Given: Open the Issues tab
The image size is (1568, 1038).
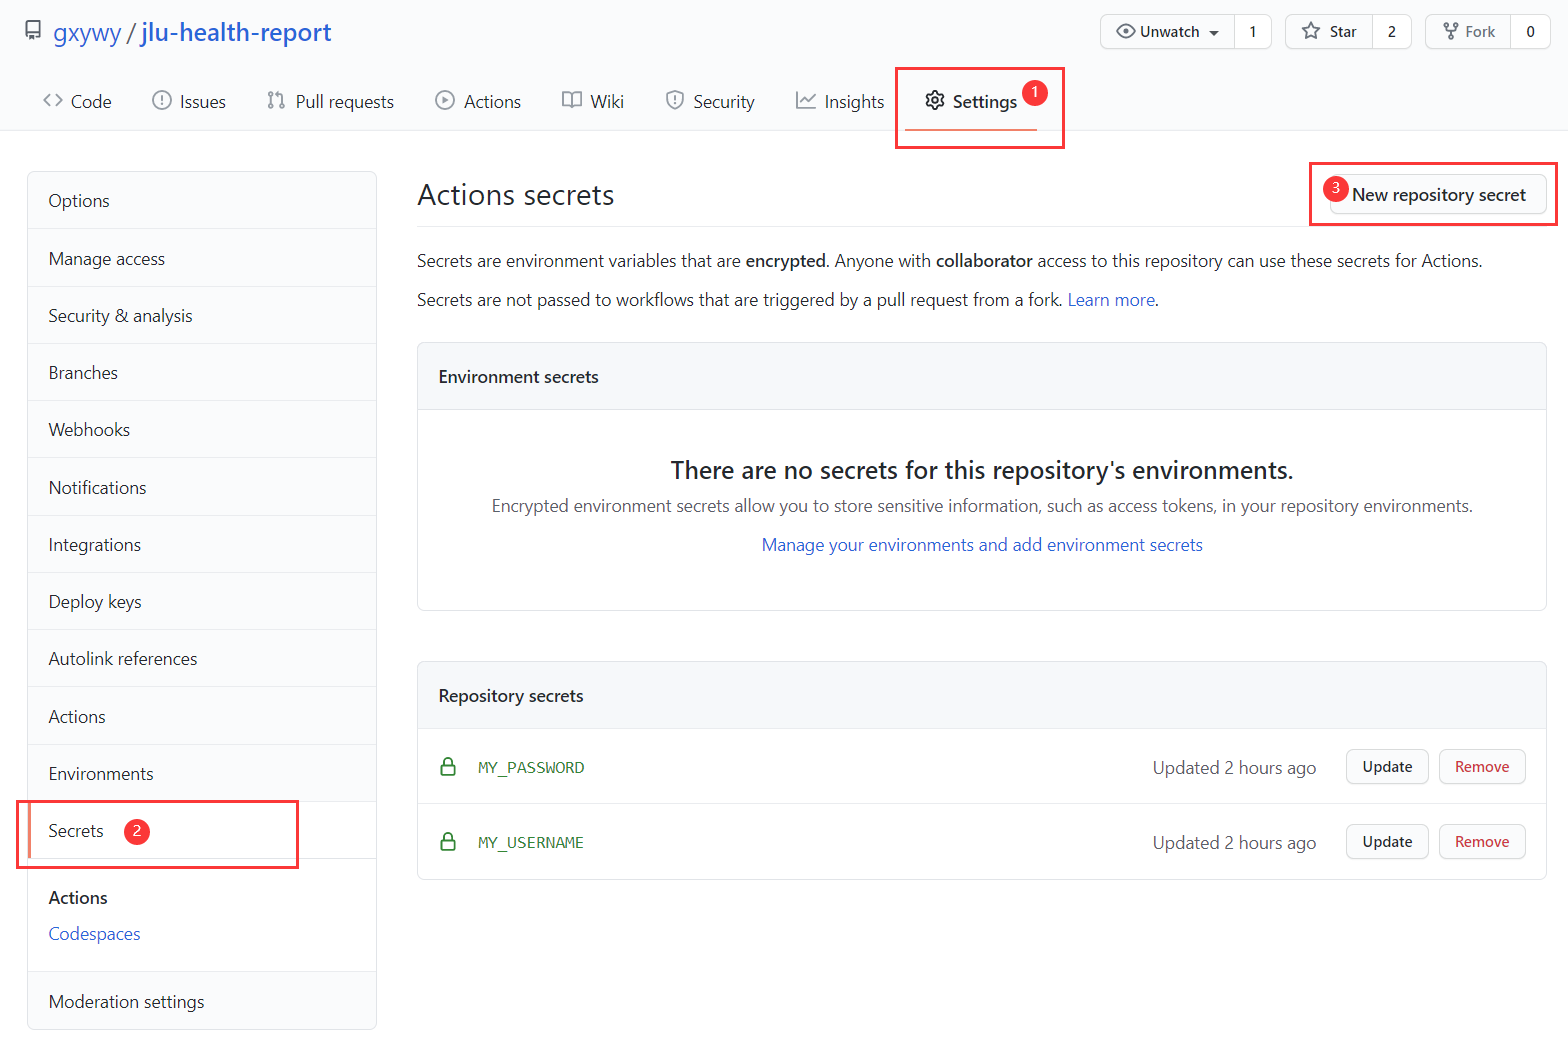Looking at the screenshot, I should (189, 101).
